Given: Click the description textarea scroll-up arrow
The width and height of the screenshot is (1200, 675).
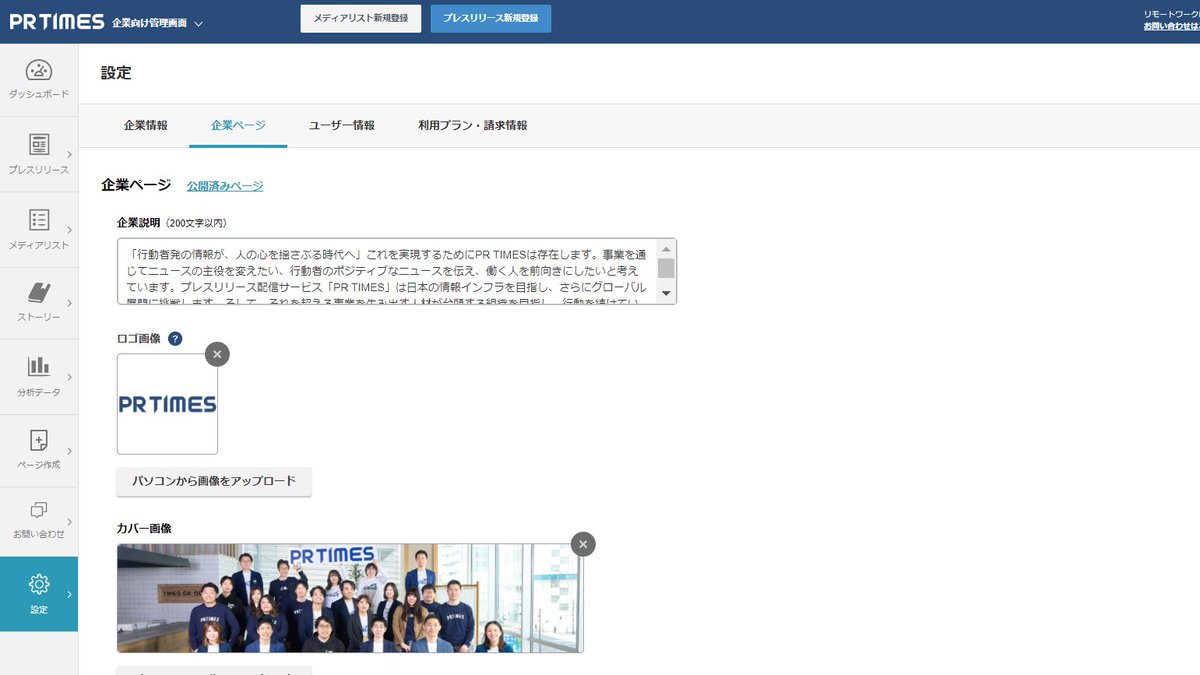Looking at the screenshot, I should (x=666, y=248).
